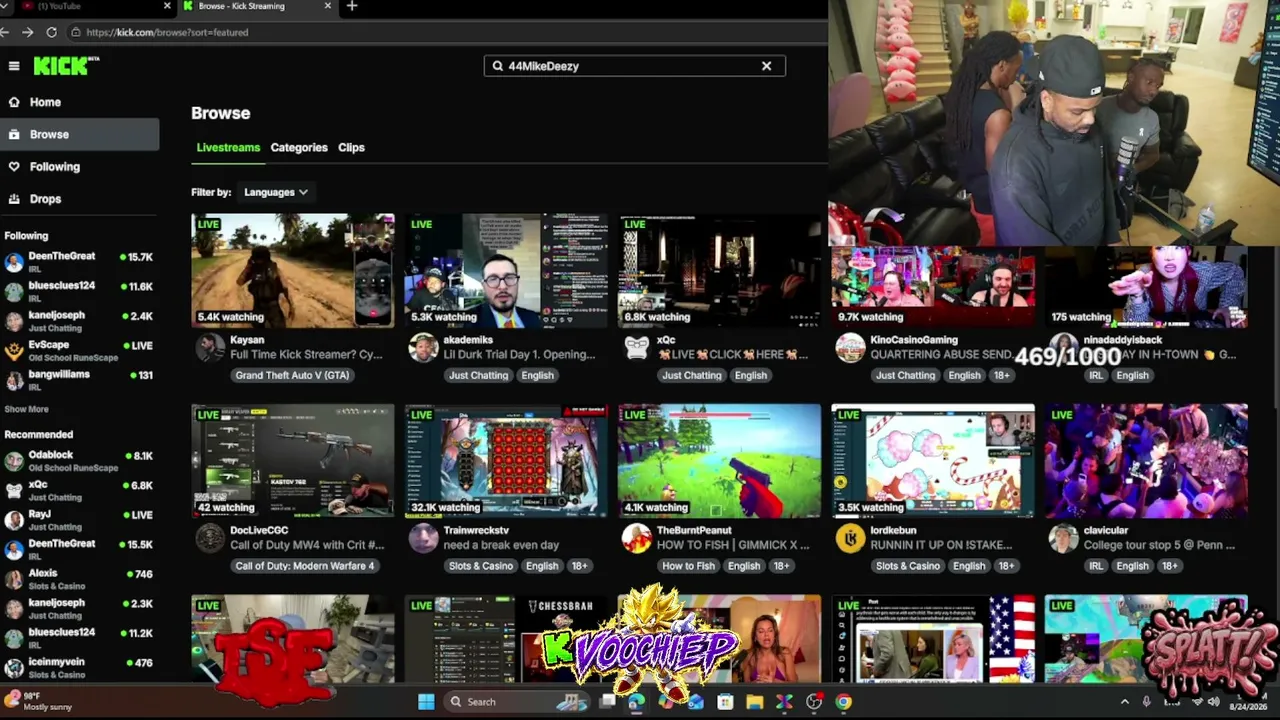Expand the Languages filter dropdown
This screenshot has width=1280, height=720.
coord(275,192)
